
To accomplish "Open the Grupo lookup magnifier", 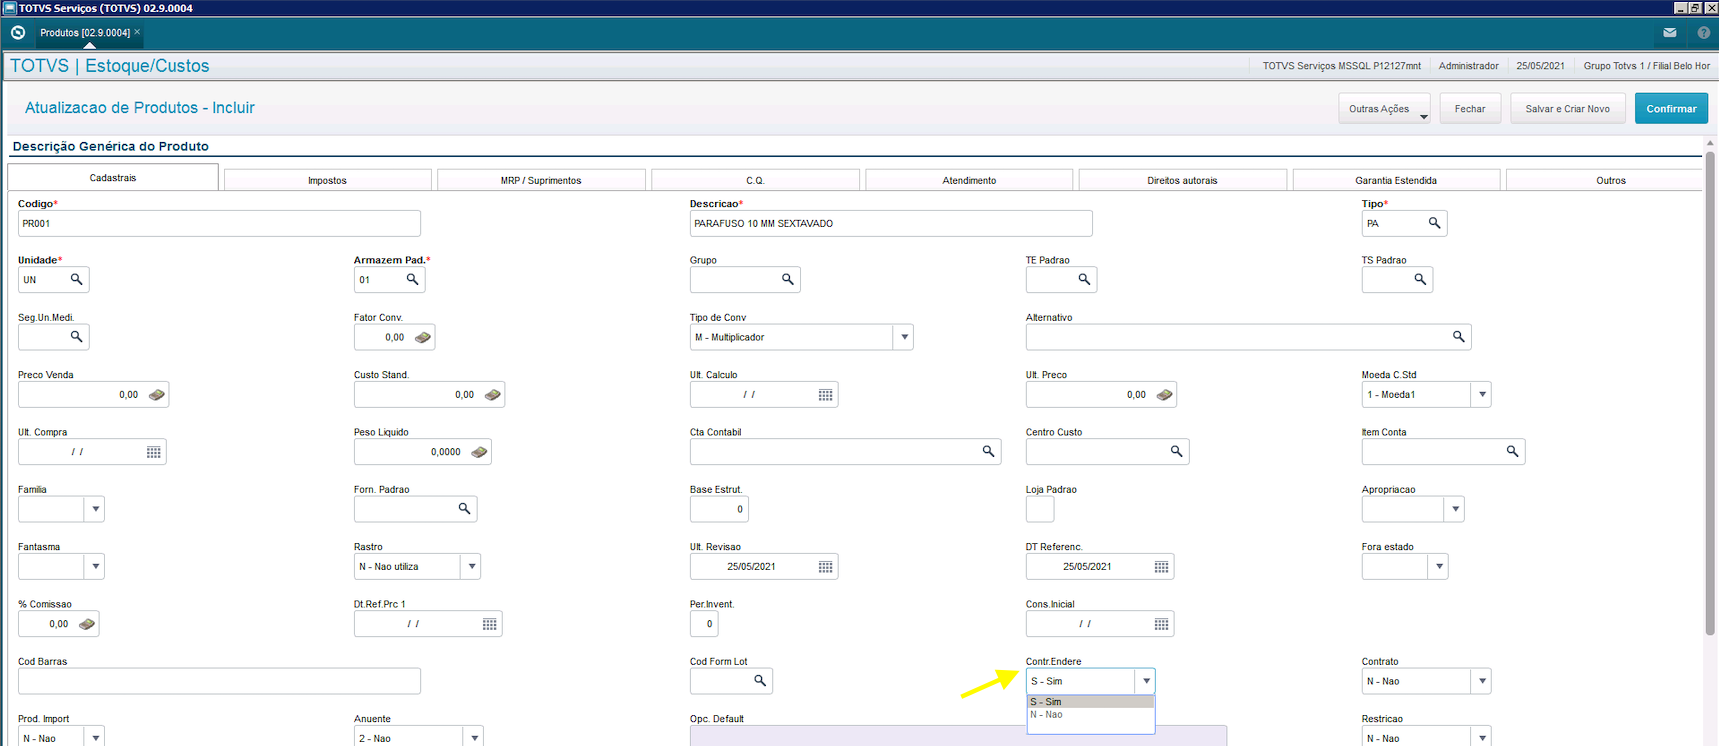I will pyautogui.click(x=787, y=280).
